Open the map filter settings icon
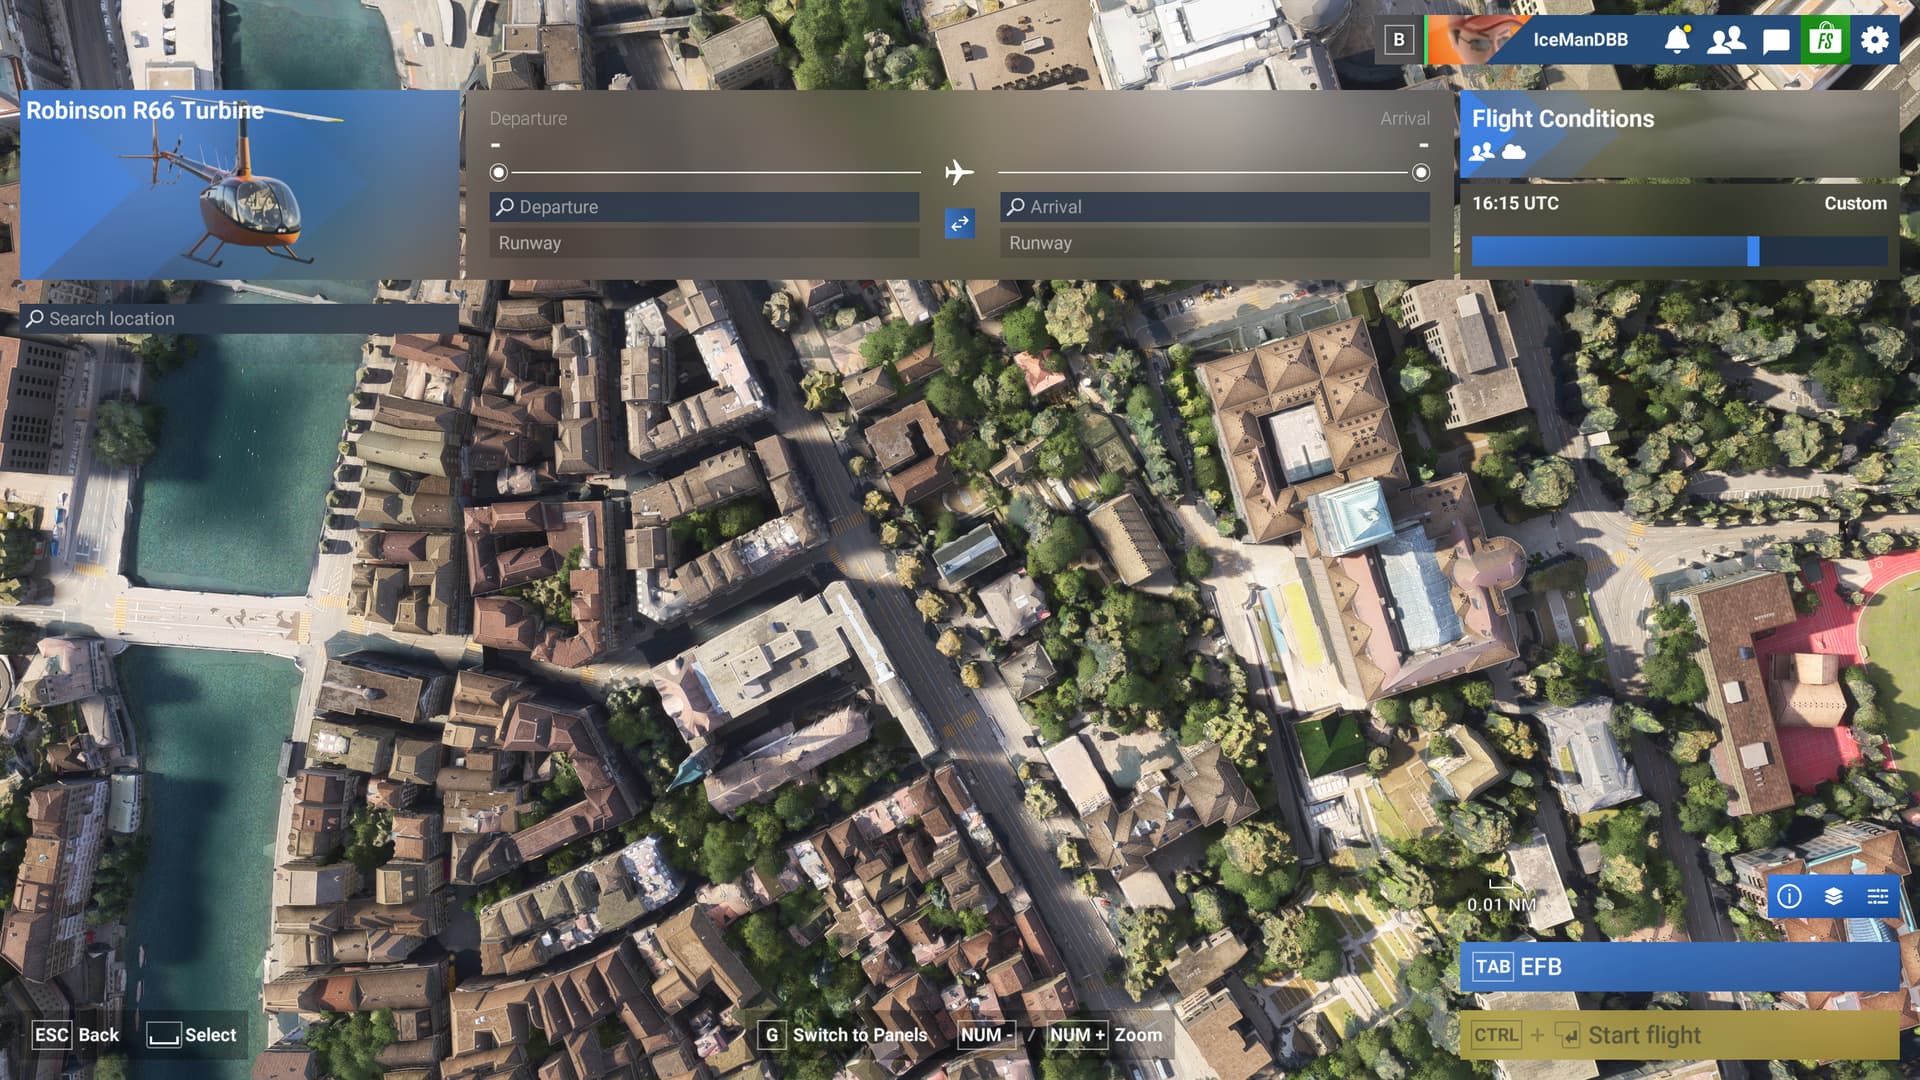Image resolution: width=1920 pixels, height=1080 pixels. click(x=1877, y=896)
